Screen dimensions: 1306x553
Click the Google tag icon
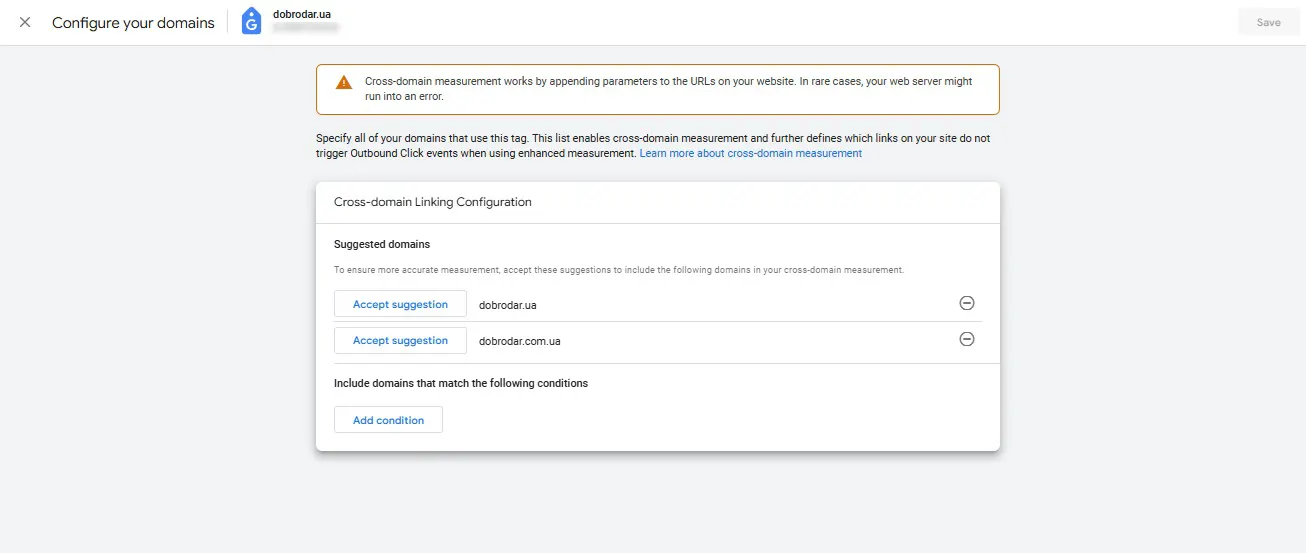pyautogui.click(x=251, y=22)
